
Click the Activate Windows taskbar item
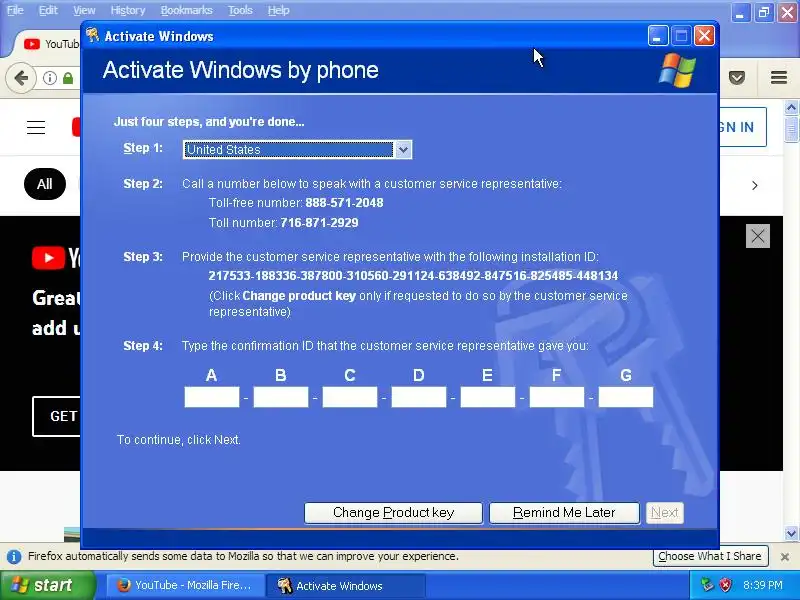click(345, 585)
